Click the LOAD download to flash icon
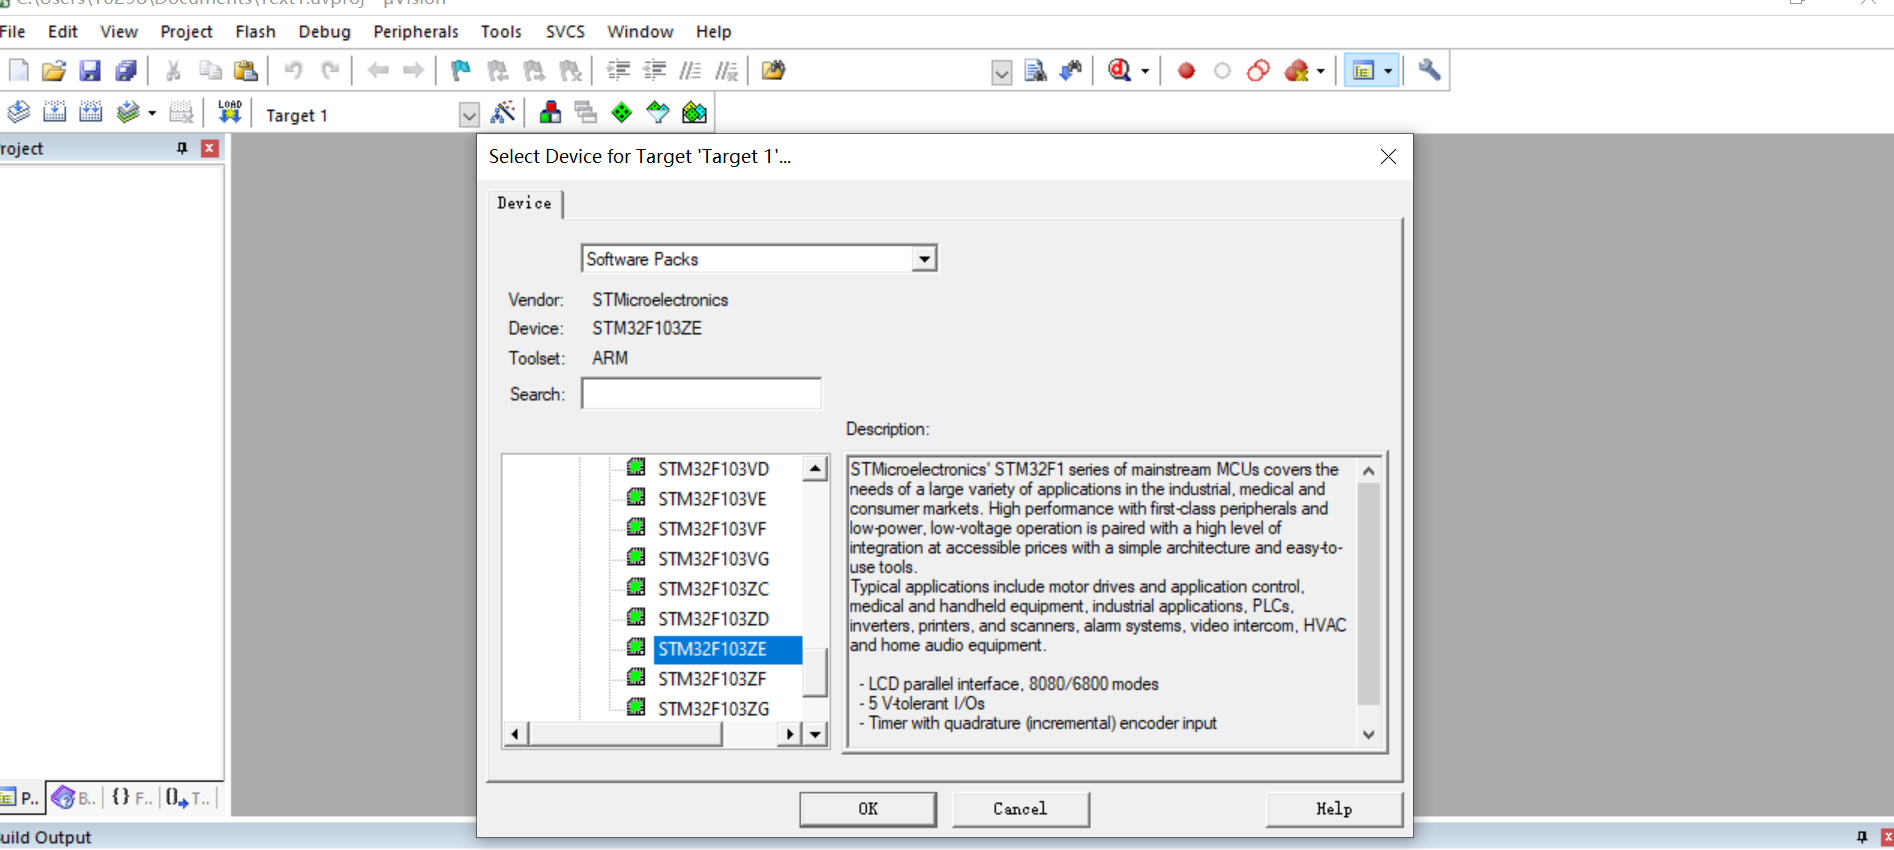Screen dimensions: 1894x850 (x=230, y=112)
